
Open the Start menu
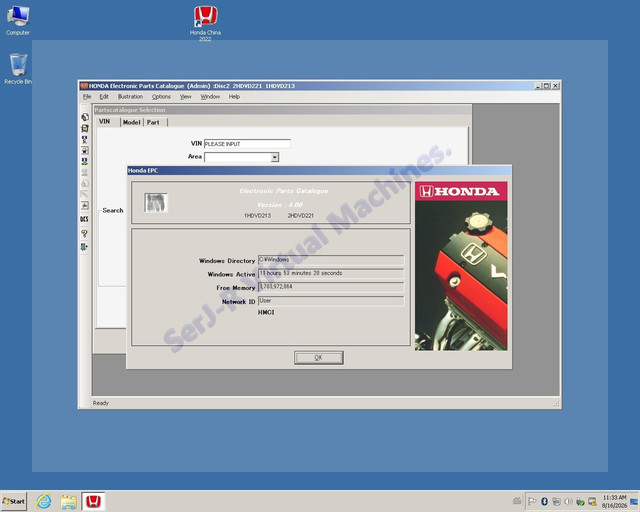13,501
